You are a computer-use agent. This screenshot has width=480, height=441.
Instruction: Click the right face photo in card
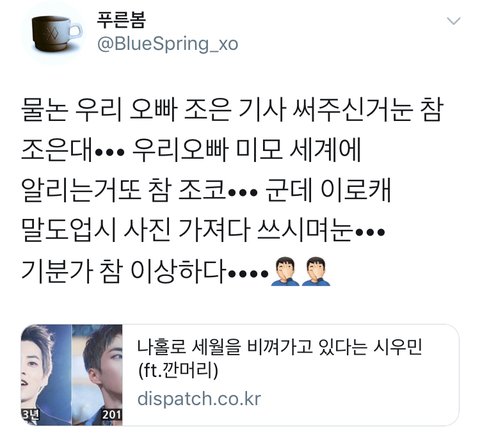click(x=97, y=375)
